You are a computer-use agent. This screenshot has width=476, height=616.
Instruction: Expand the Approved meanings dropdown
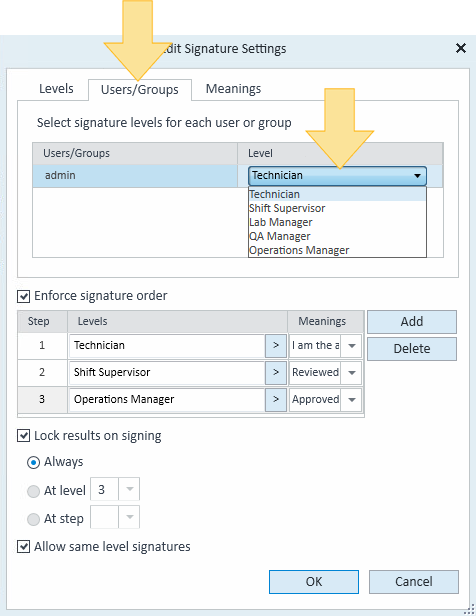pyautogui.click(x=352, y=400)
